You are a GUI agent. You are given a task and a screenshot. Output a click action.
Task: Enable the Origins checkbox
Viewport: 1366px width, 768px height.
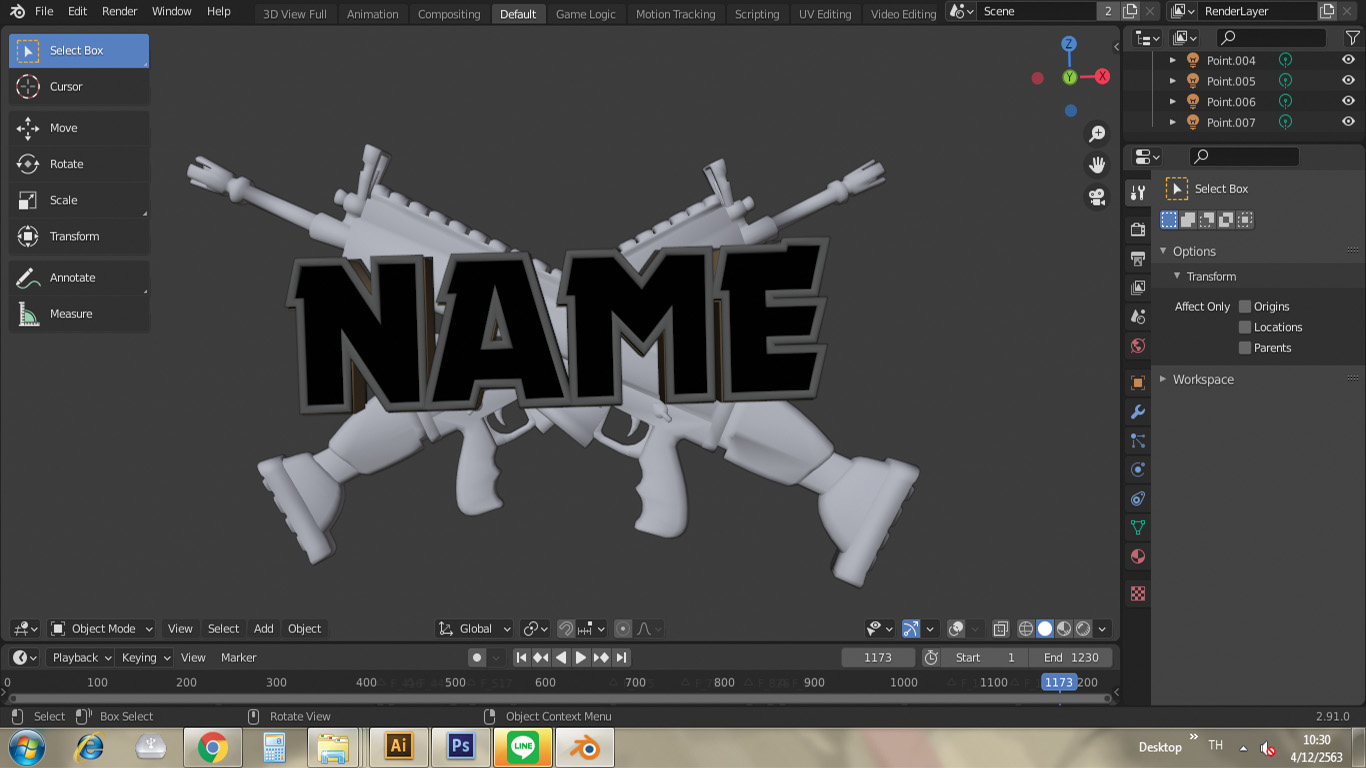point(1245,307)
